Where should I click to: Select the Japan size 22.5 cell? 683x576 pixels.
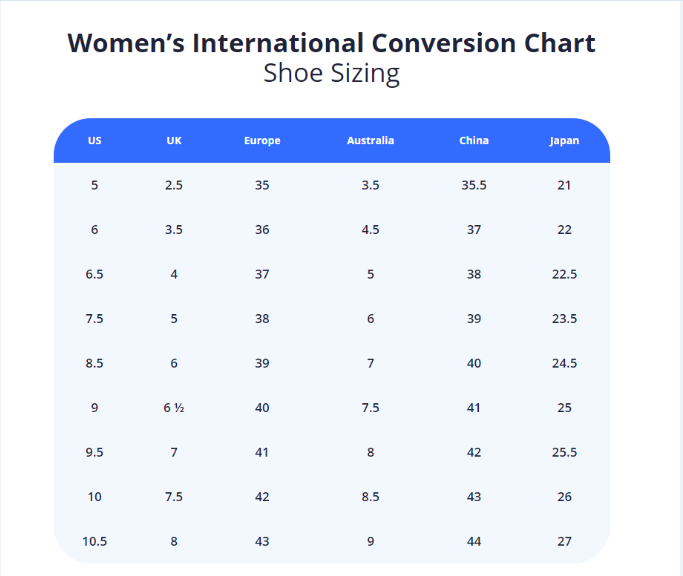click(564, 274)
